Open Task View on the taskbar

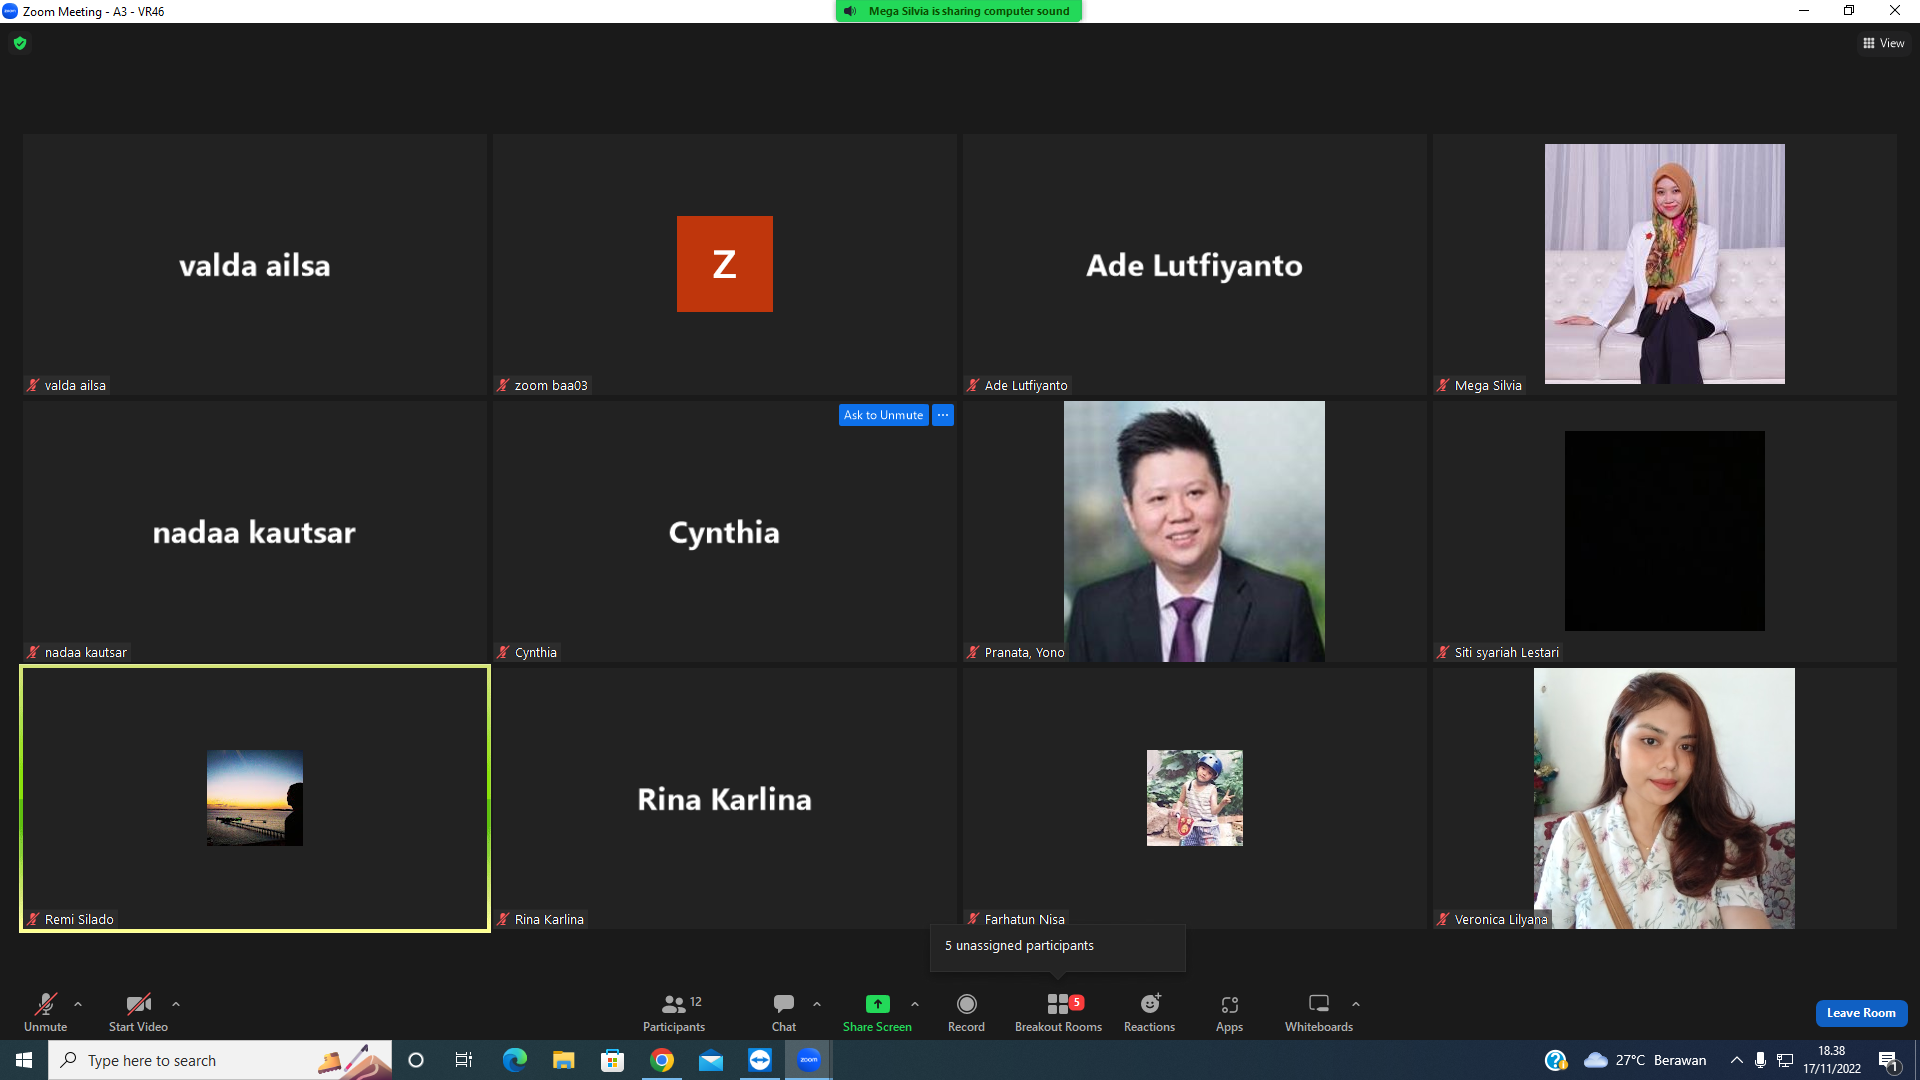click(x=464, y=1060)
